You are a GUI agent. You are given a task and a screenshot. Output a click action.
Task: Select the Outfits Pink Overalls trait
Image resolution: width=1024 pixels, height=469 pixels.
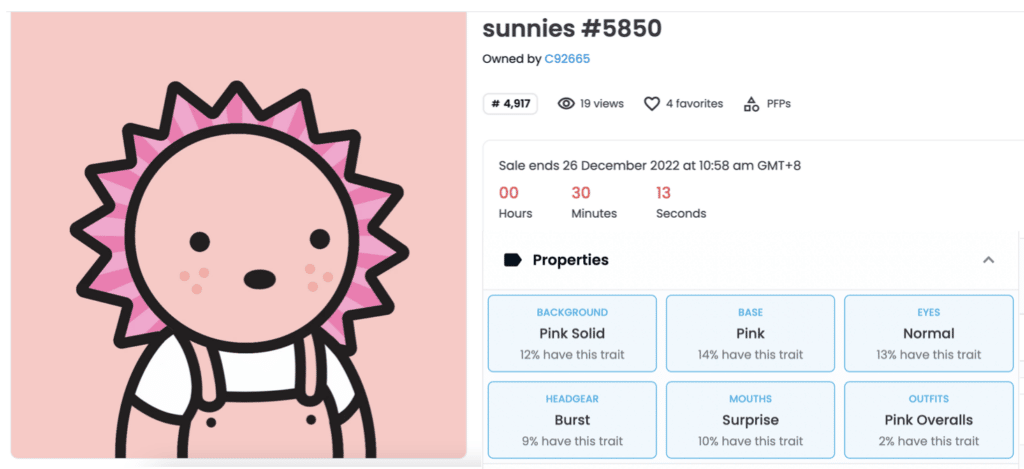pyautogui.click(x=928, y=420)
